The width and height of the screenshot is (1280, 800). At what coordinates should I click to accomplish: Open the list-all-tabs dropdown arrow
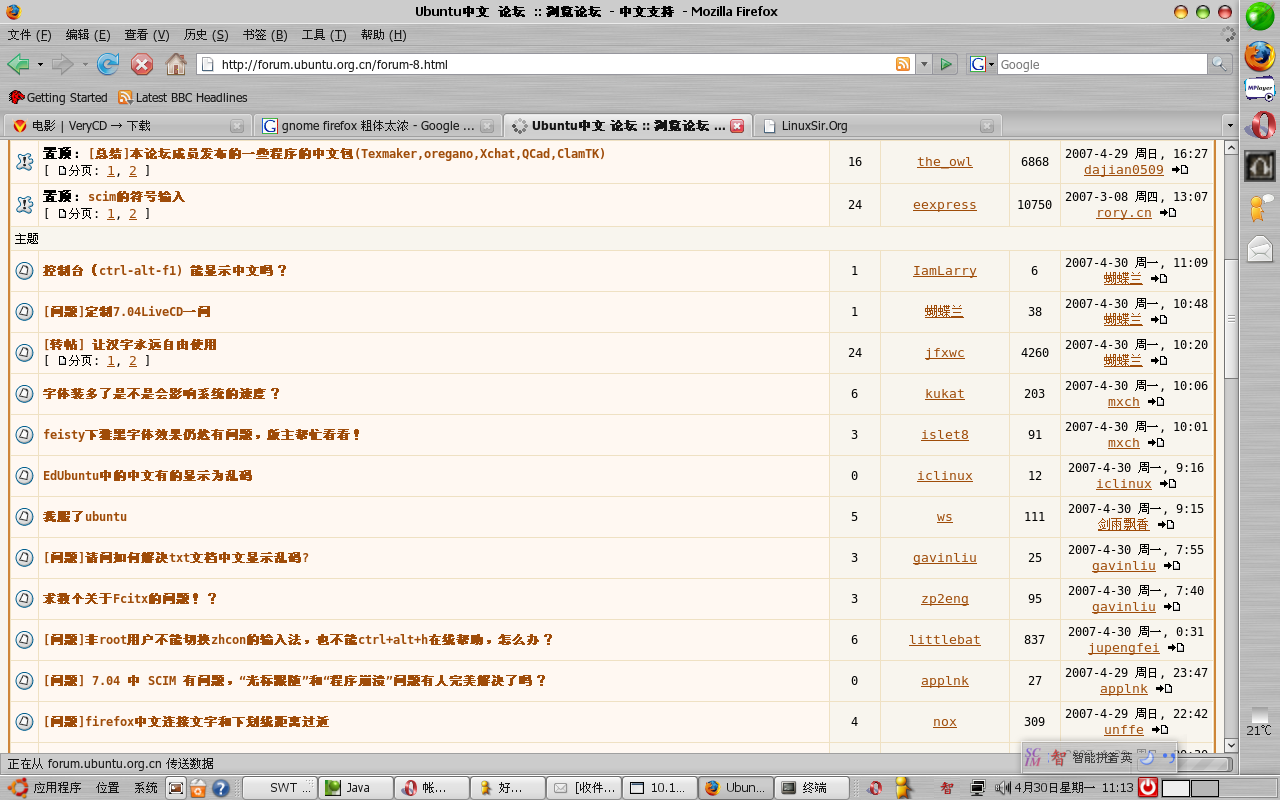(1230, 126)
